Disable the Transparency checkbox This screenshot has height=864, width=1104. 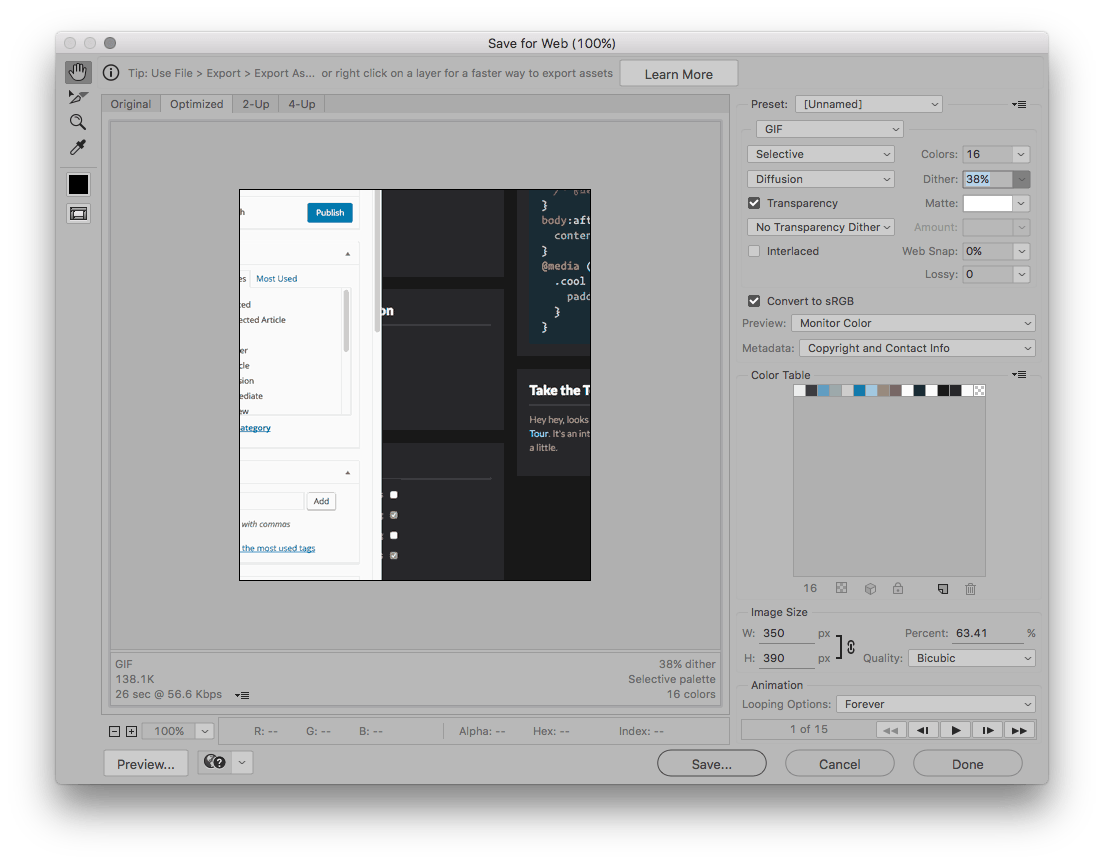coord(754,203)
